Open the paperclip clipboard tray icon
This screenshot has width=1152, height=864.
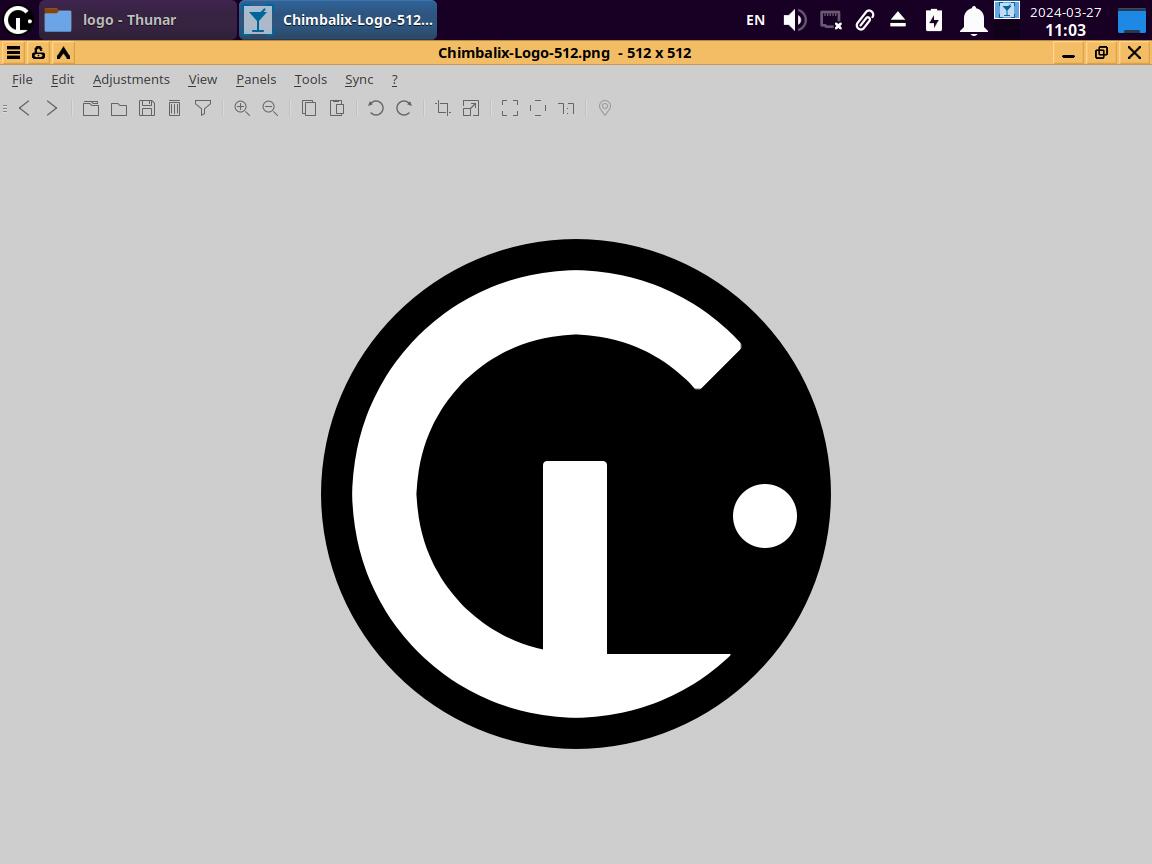coord(865,20)
